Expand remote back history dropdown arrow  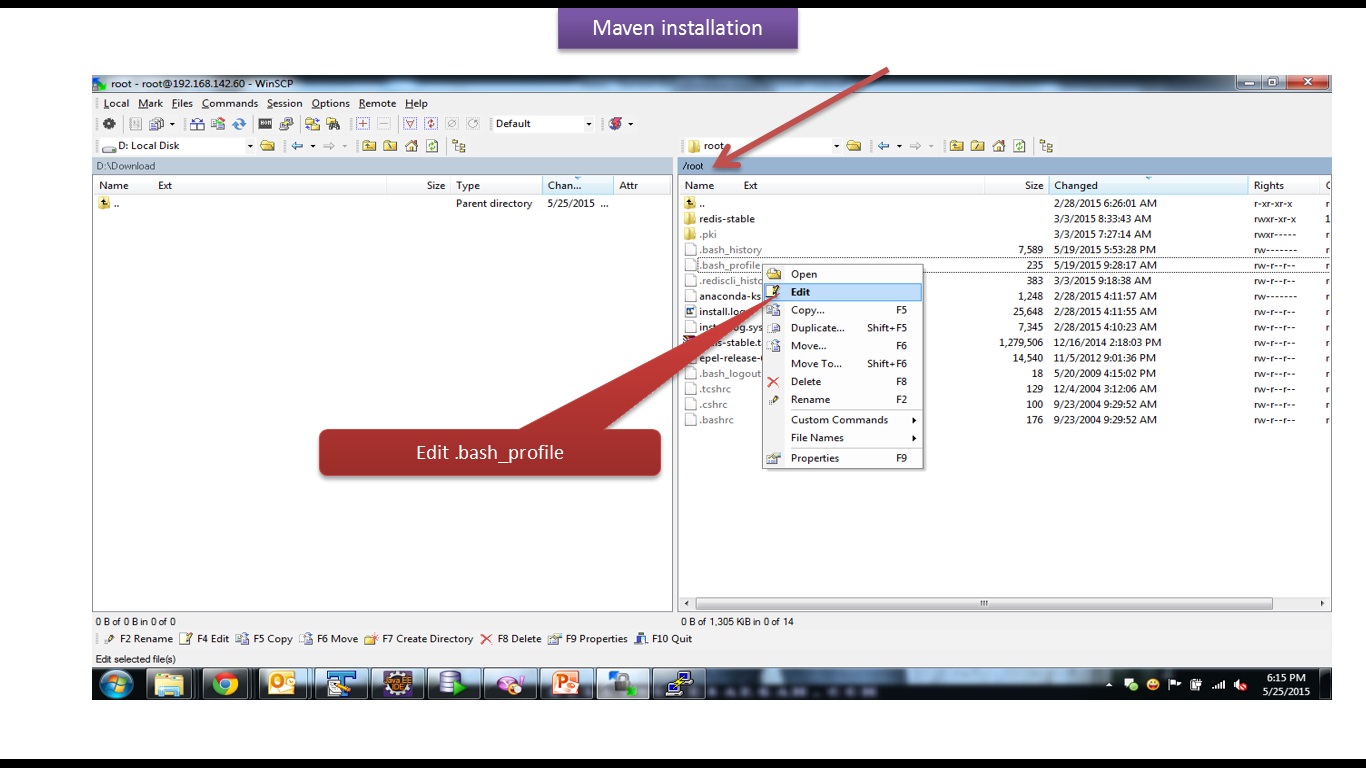[x=899, y=146]
